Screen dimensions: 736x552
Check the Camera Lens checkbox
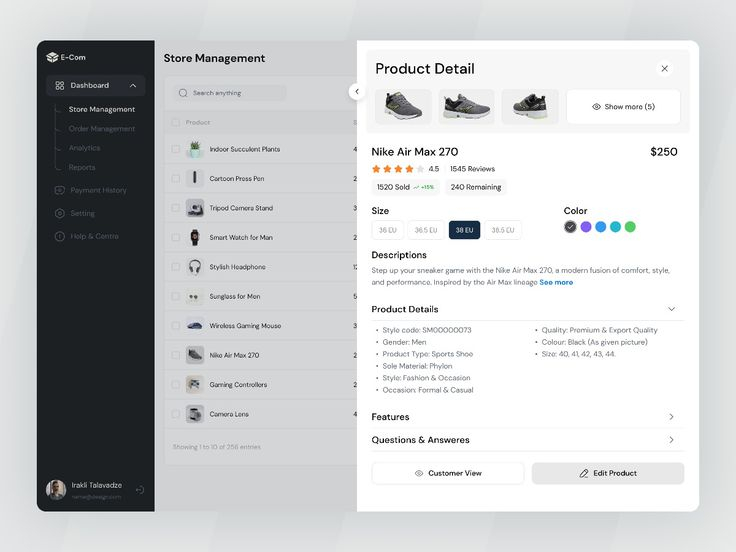(176, 414)
